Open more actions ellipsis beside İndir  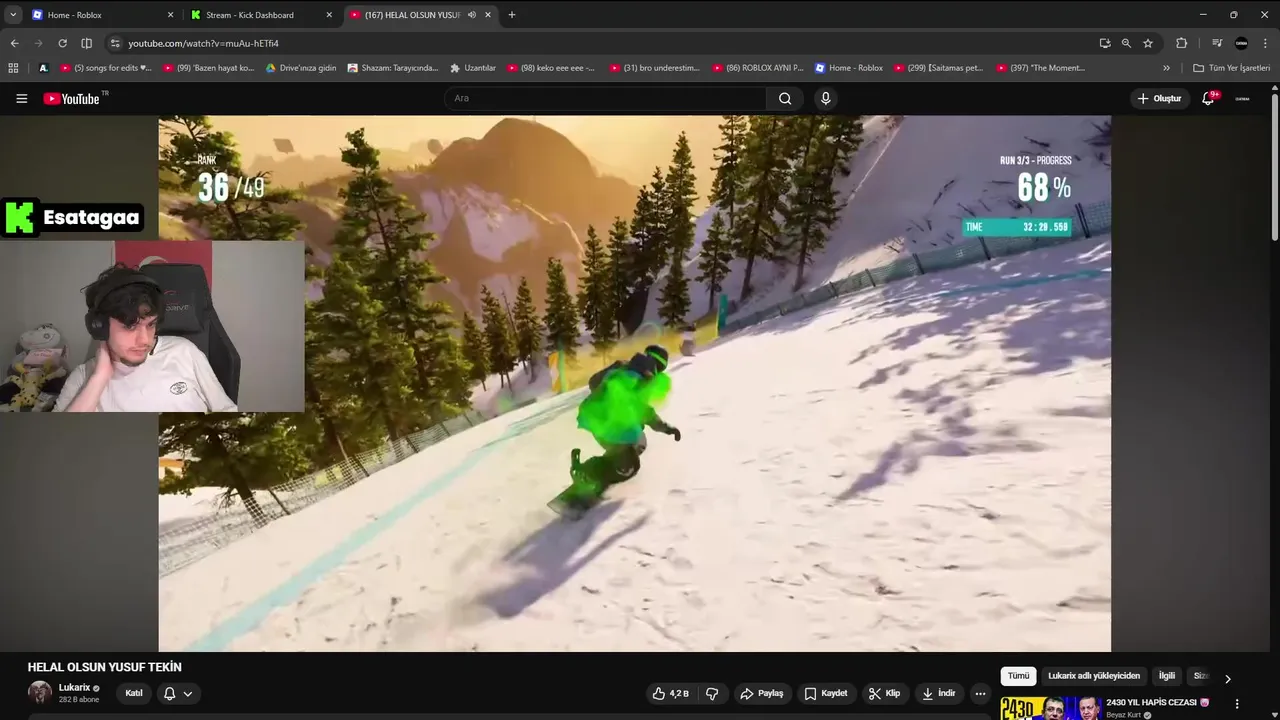[x=980, y=693]
